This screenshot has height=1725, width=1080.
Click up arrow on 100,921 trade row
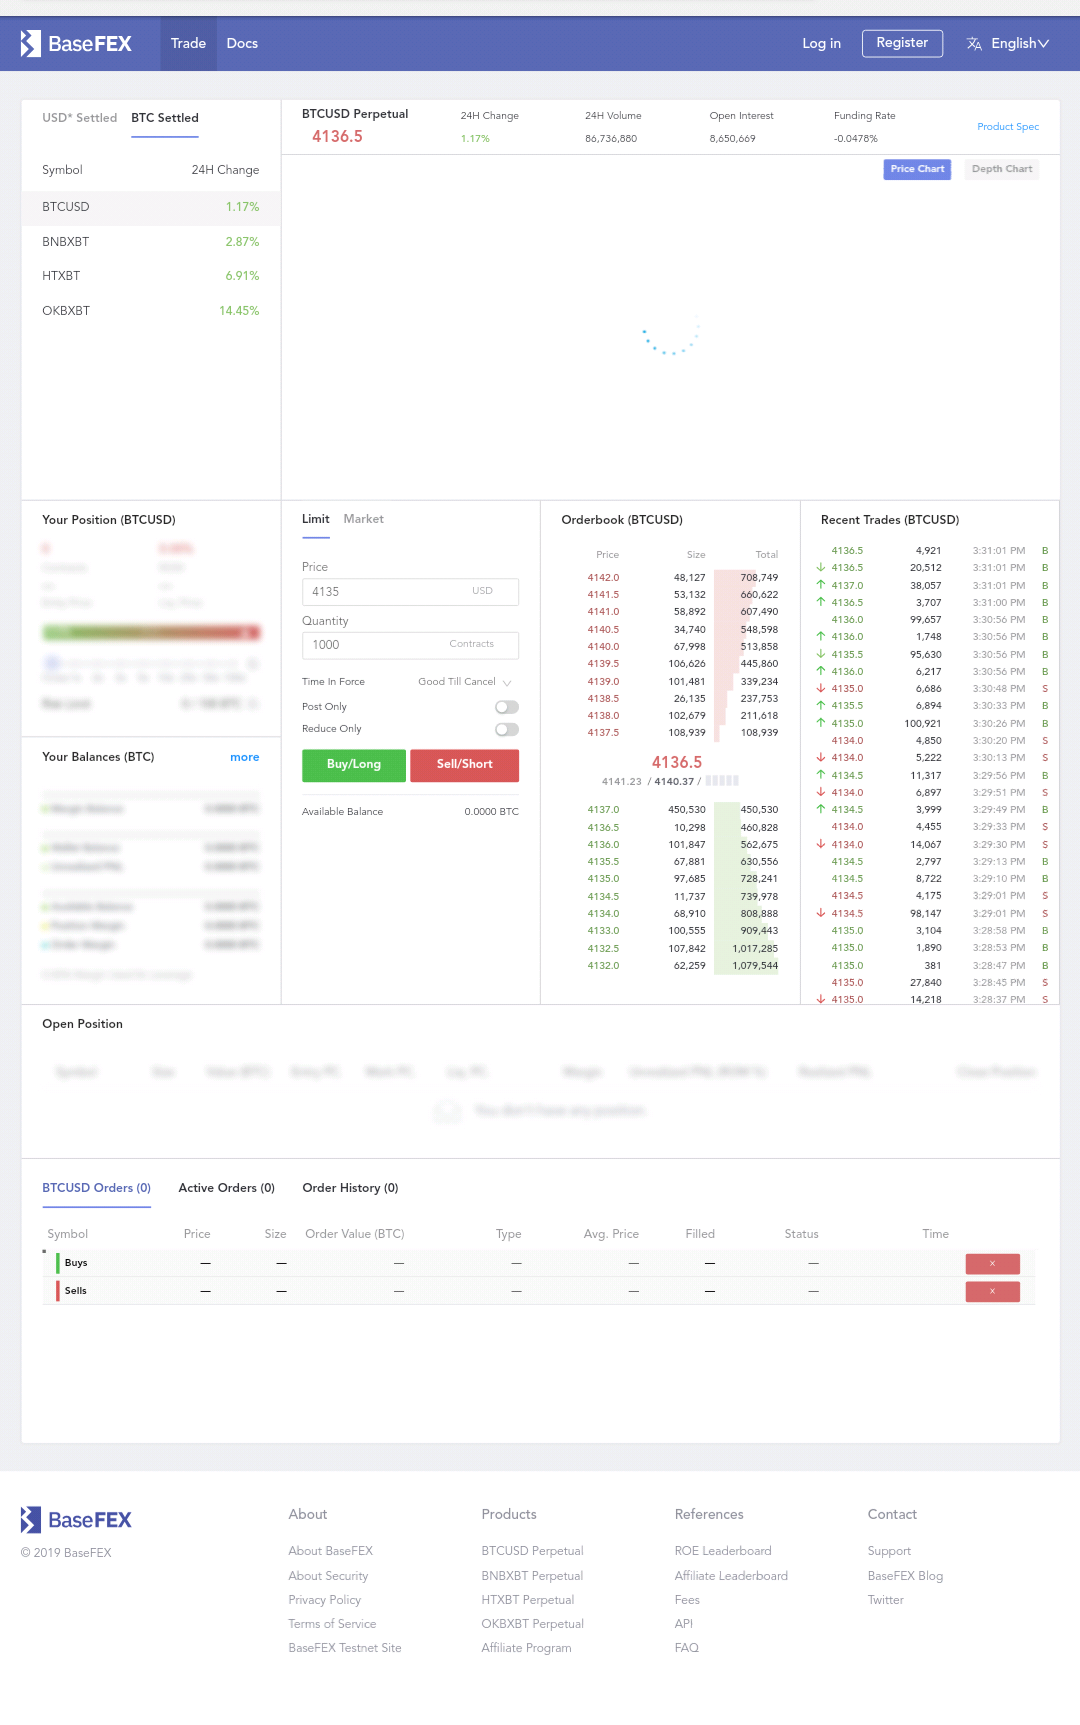pos(821,723)
